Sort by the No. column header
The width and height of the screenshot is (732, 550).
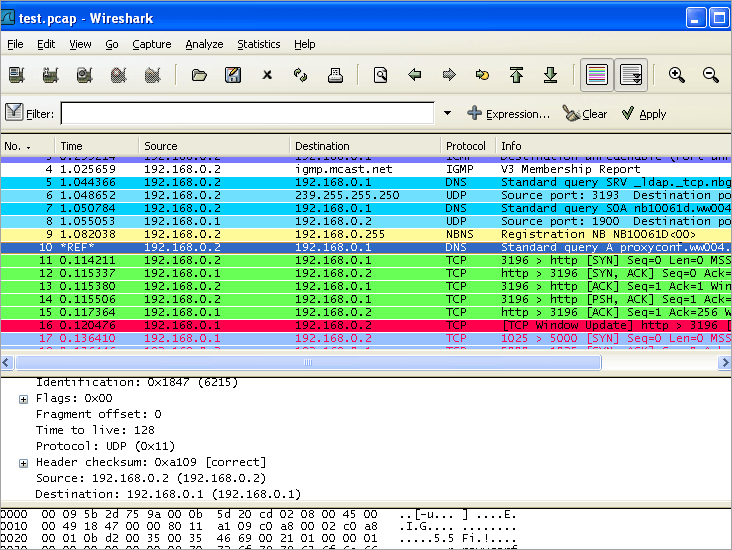(x=27, y=146)
